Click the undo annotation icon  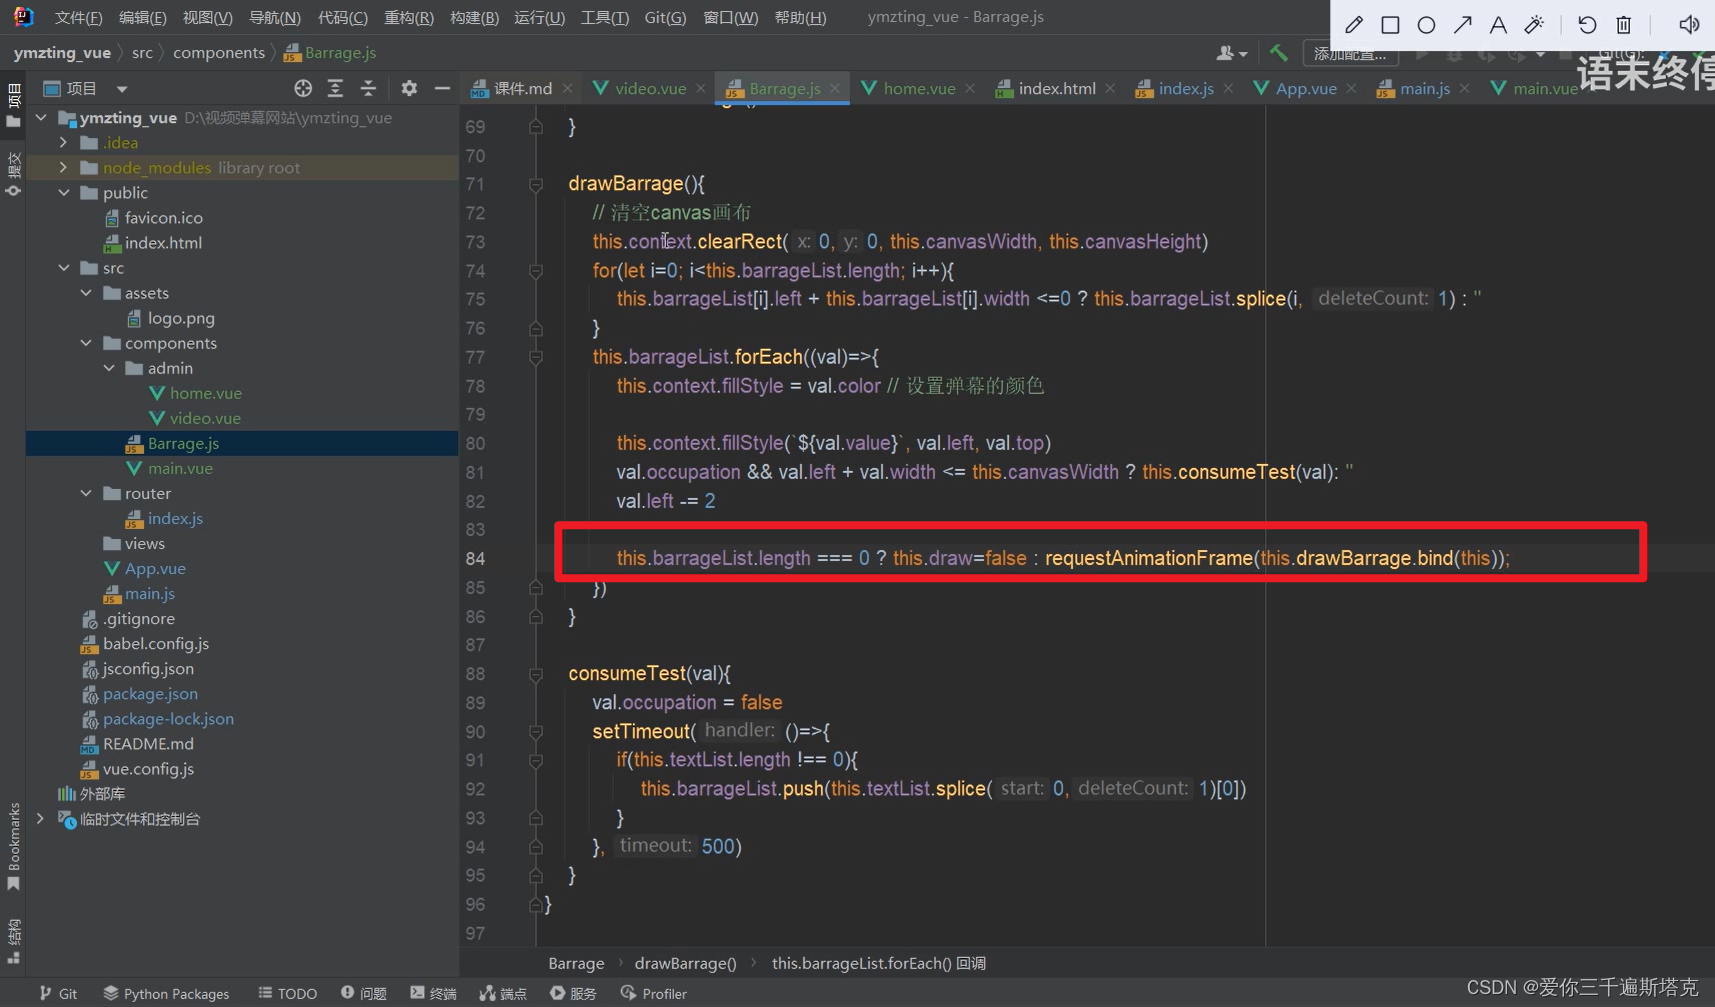coord(1587,25)
